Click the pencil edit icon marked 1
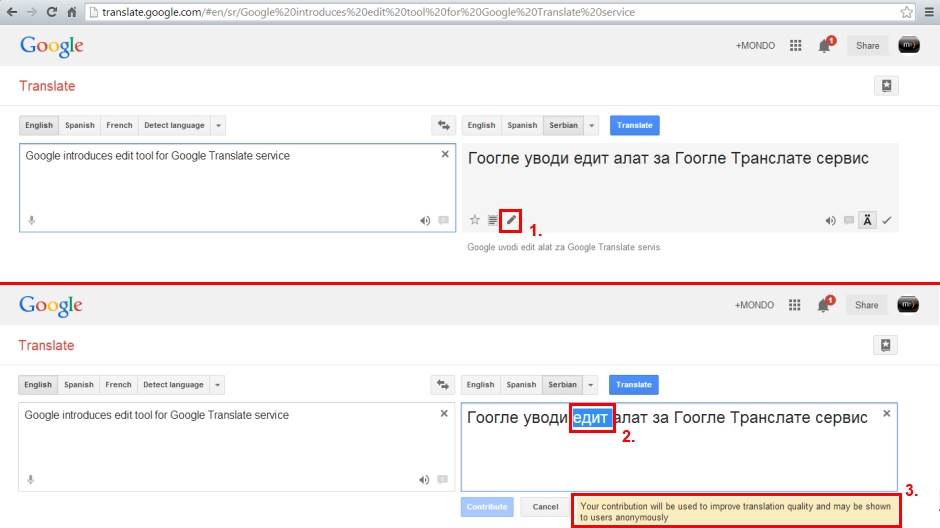 [511, 220]
